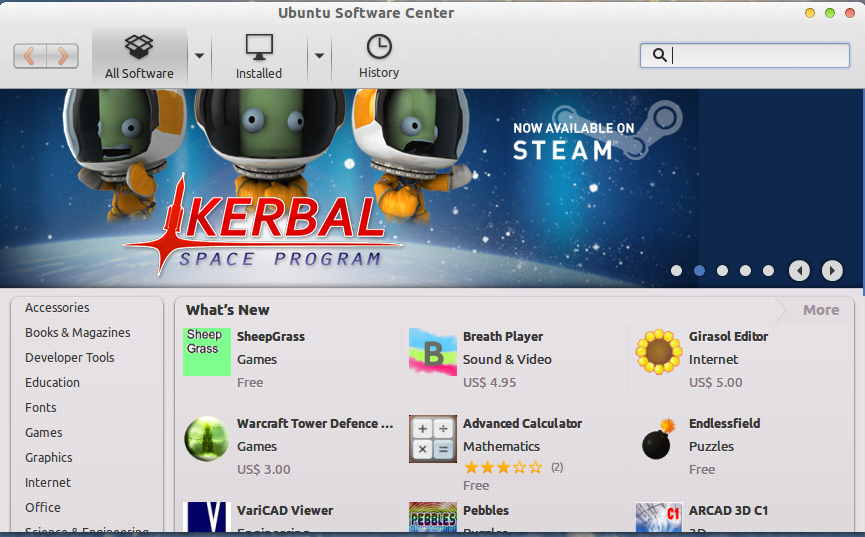Open the Games category in sidebar
Screen dimensions: 865x537
pos(44,433)
